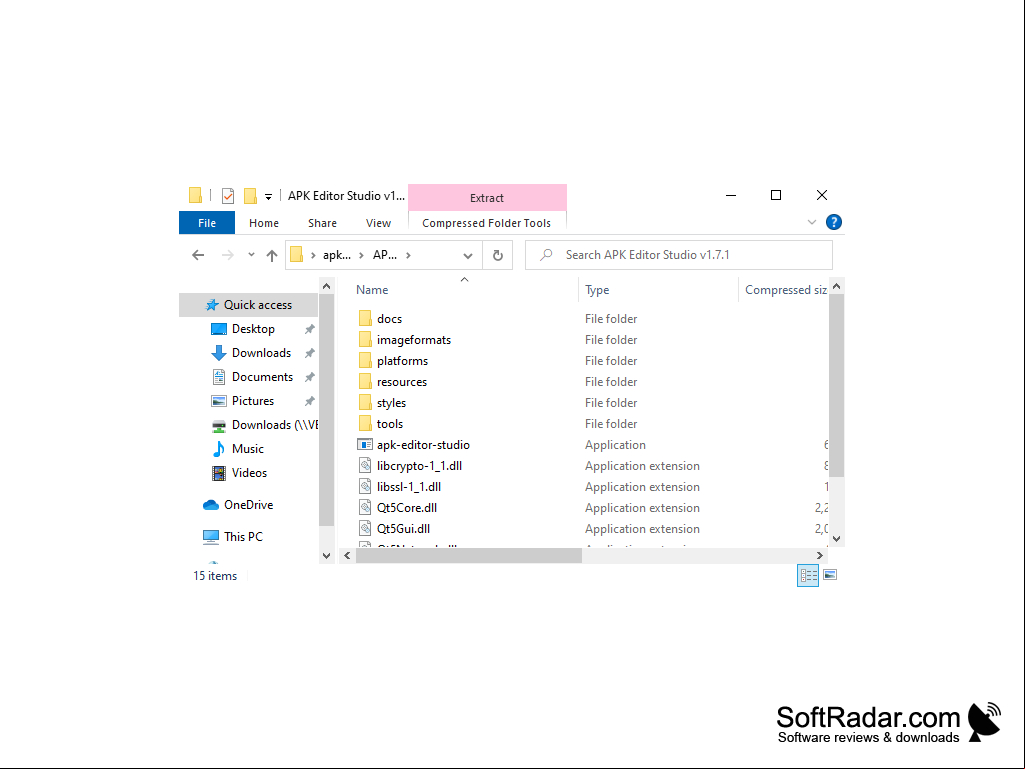Image resolution: width=1025 pixels, height=769 pixels.
Task: Open the Recent locations dropdown arrow
Action: point(251,255)
